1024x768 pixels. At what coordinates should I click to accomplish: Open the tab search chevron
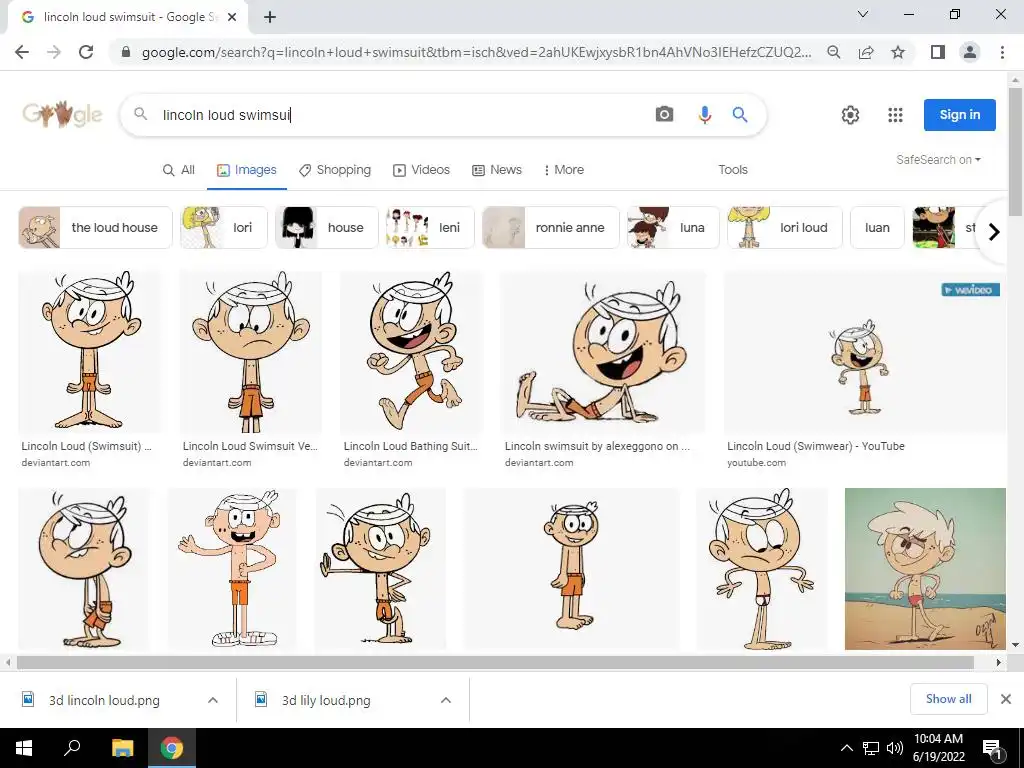pos(863,14)
